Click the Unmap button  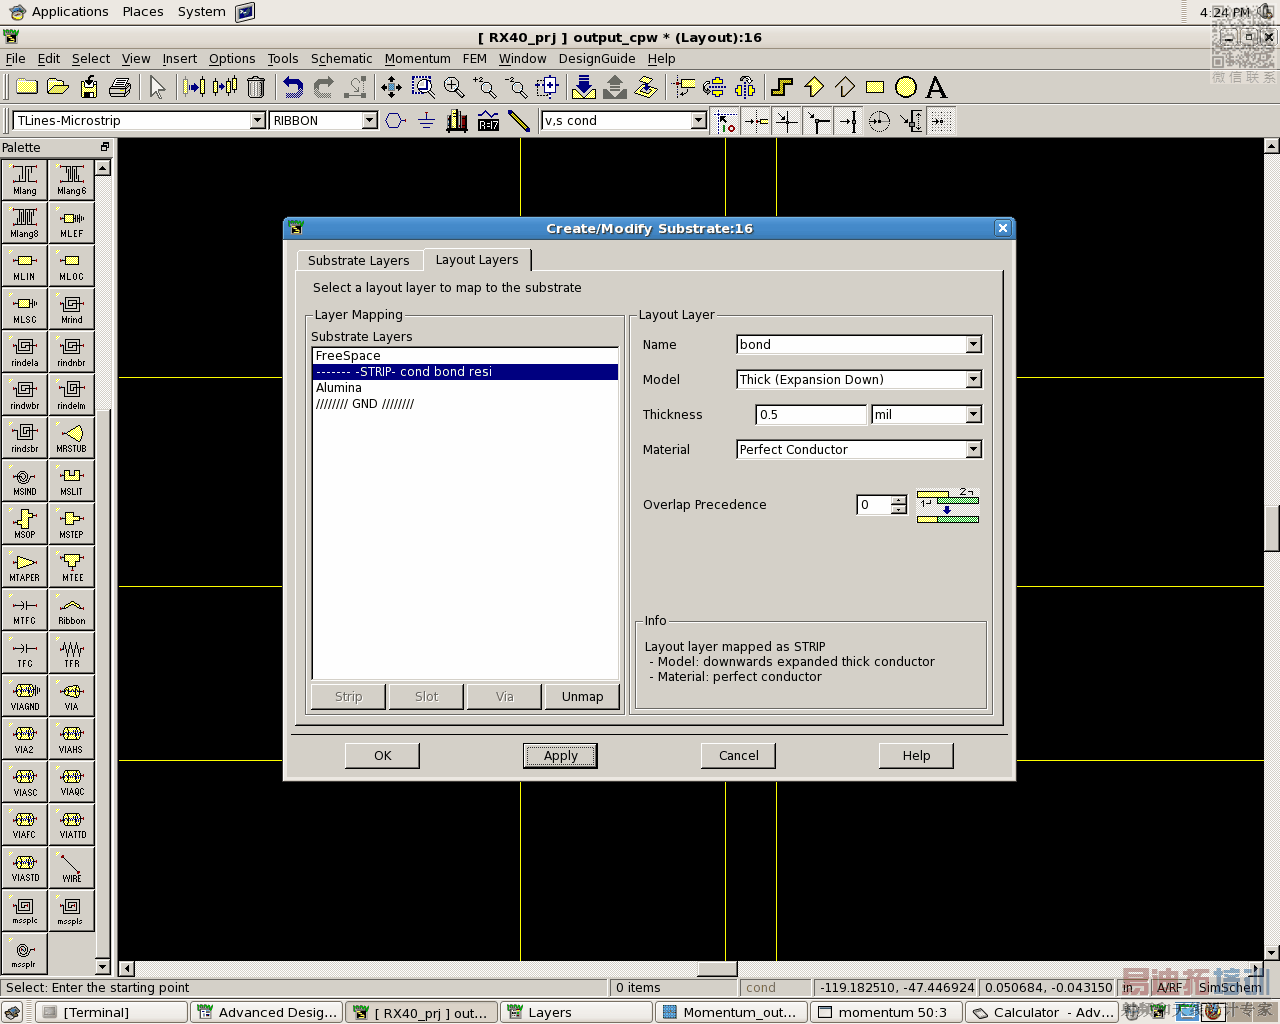pos(582,697)
